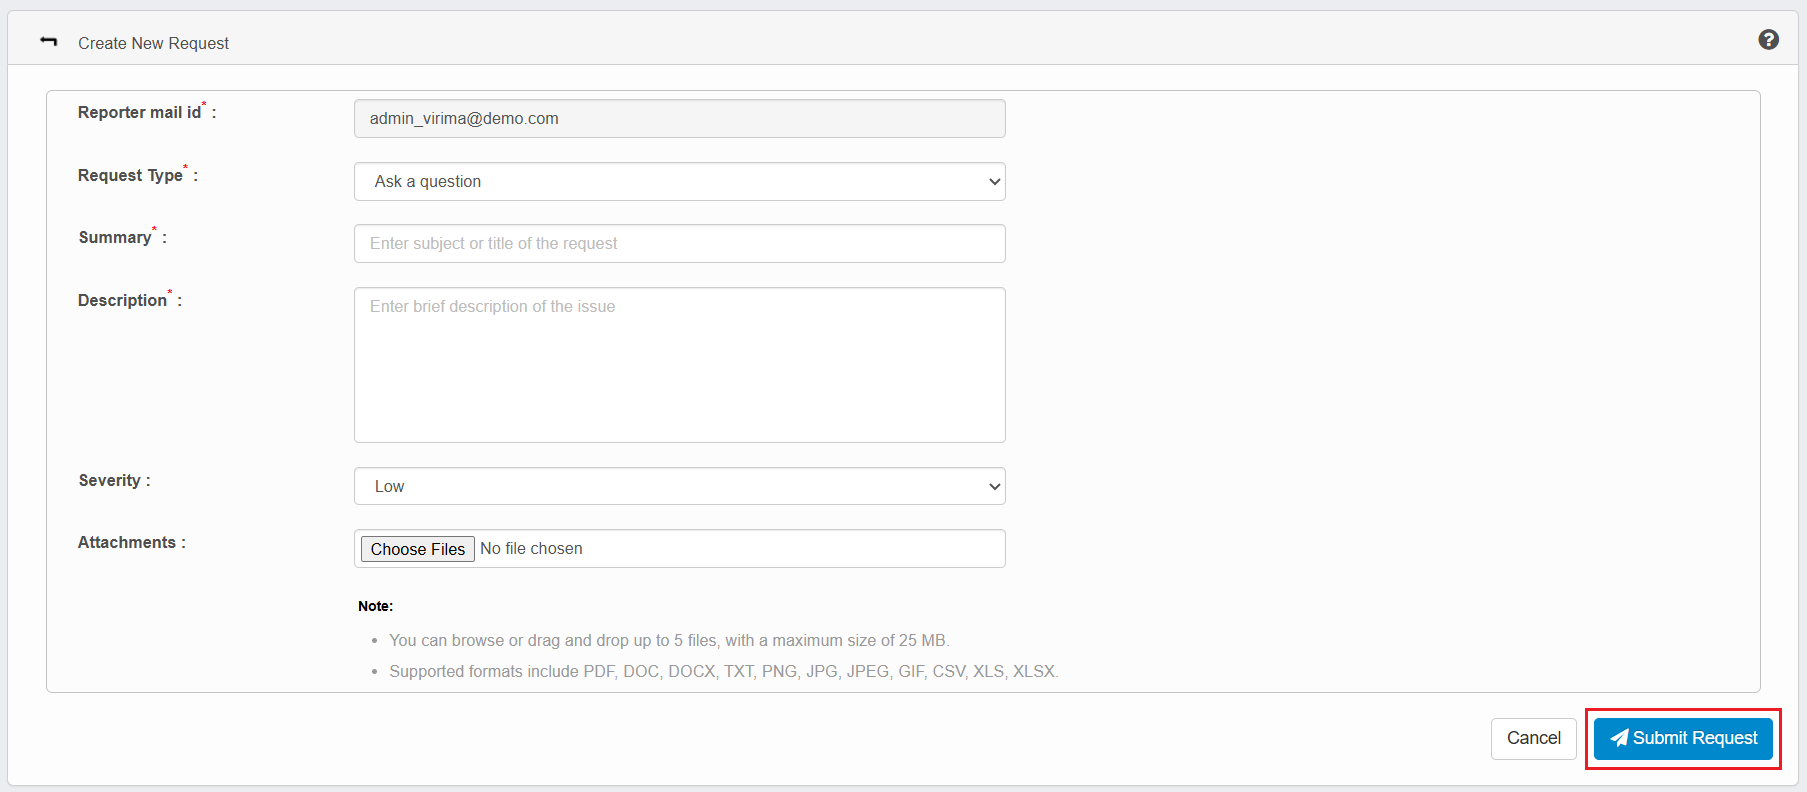Click the Description field label
1807x792 pixels.
122,301
